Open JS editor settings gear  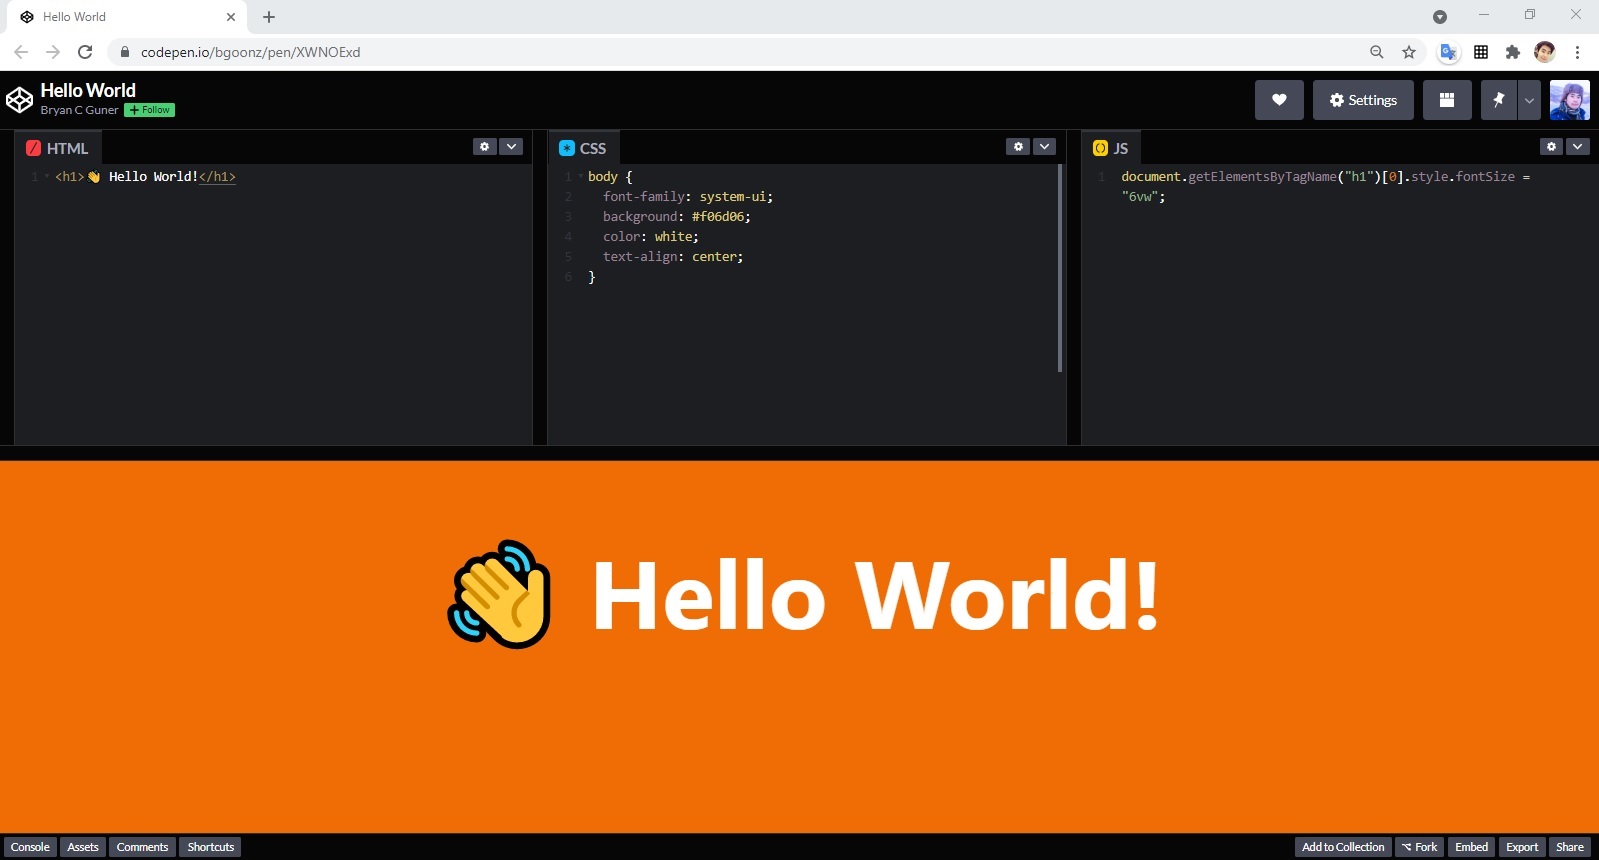[1551, 147]
